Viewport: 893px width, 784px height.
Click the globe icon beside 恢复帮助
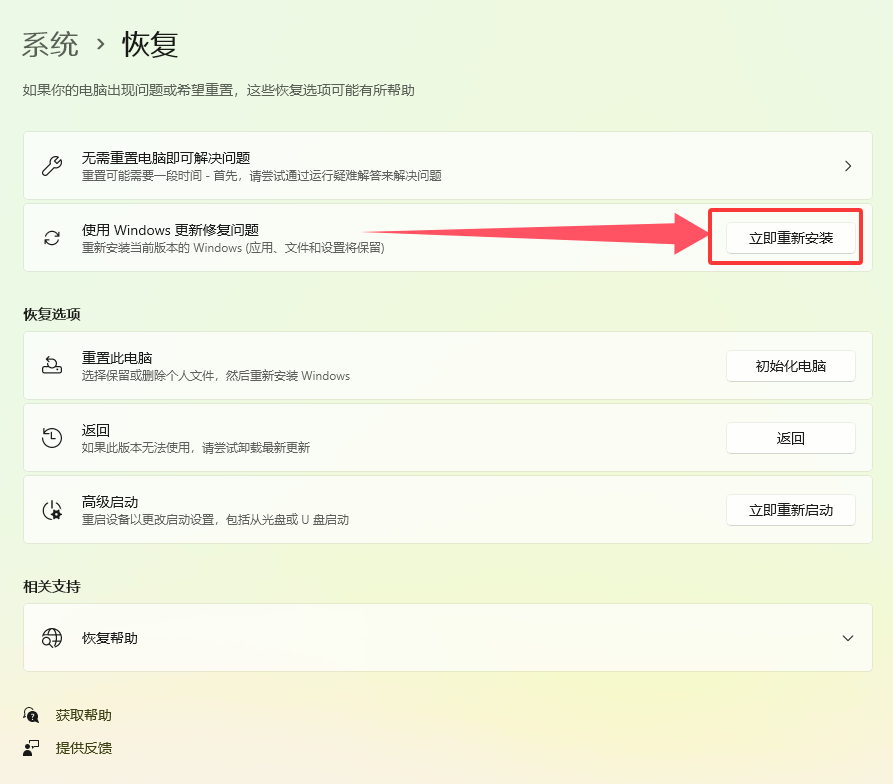point(53,637)
